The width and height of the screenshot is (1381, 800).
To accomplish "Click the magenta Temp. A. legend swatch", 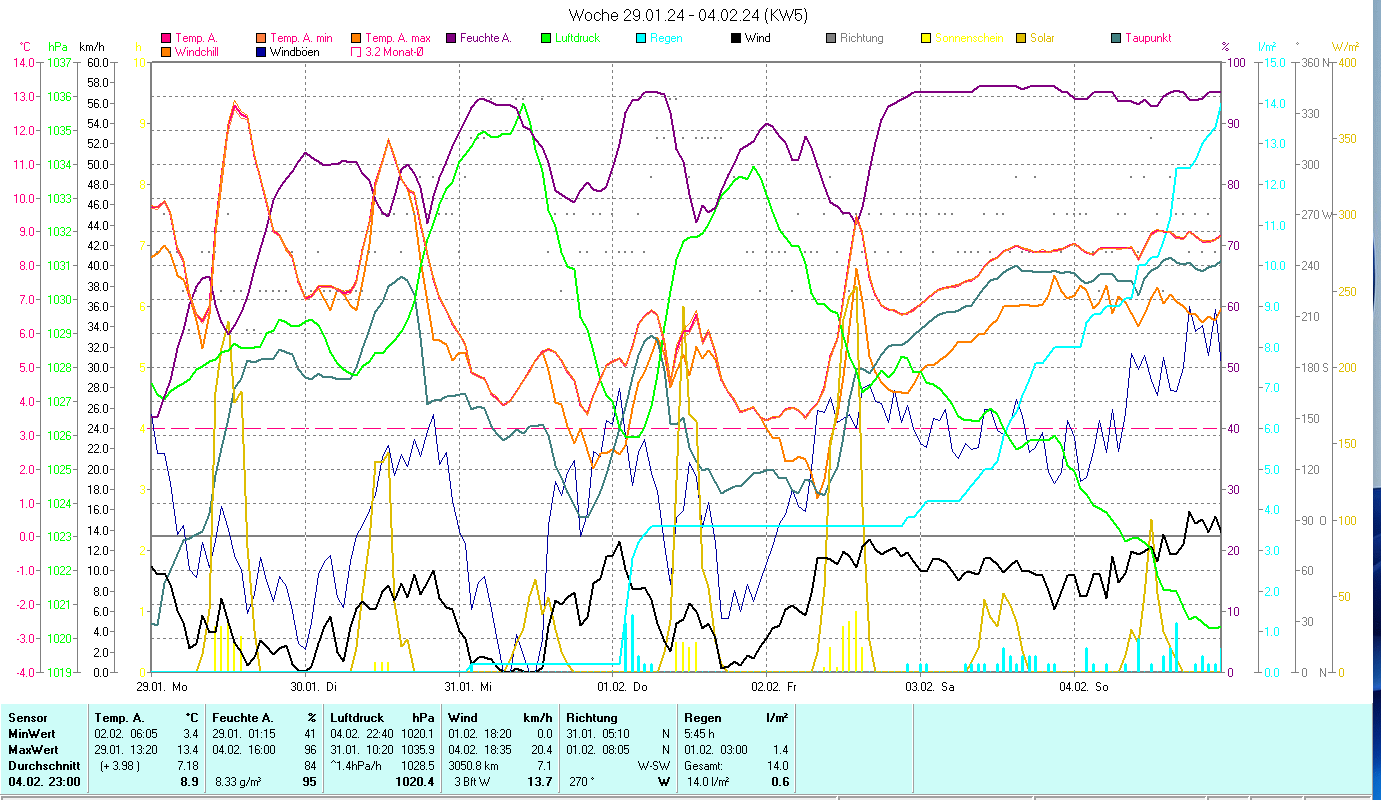I will pyautogui.click(x=166, y=38).
